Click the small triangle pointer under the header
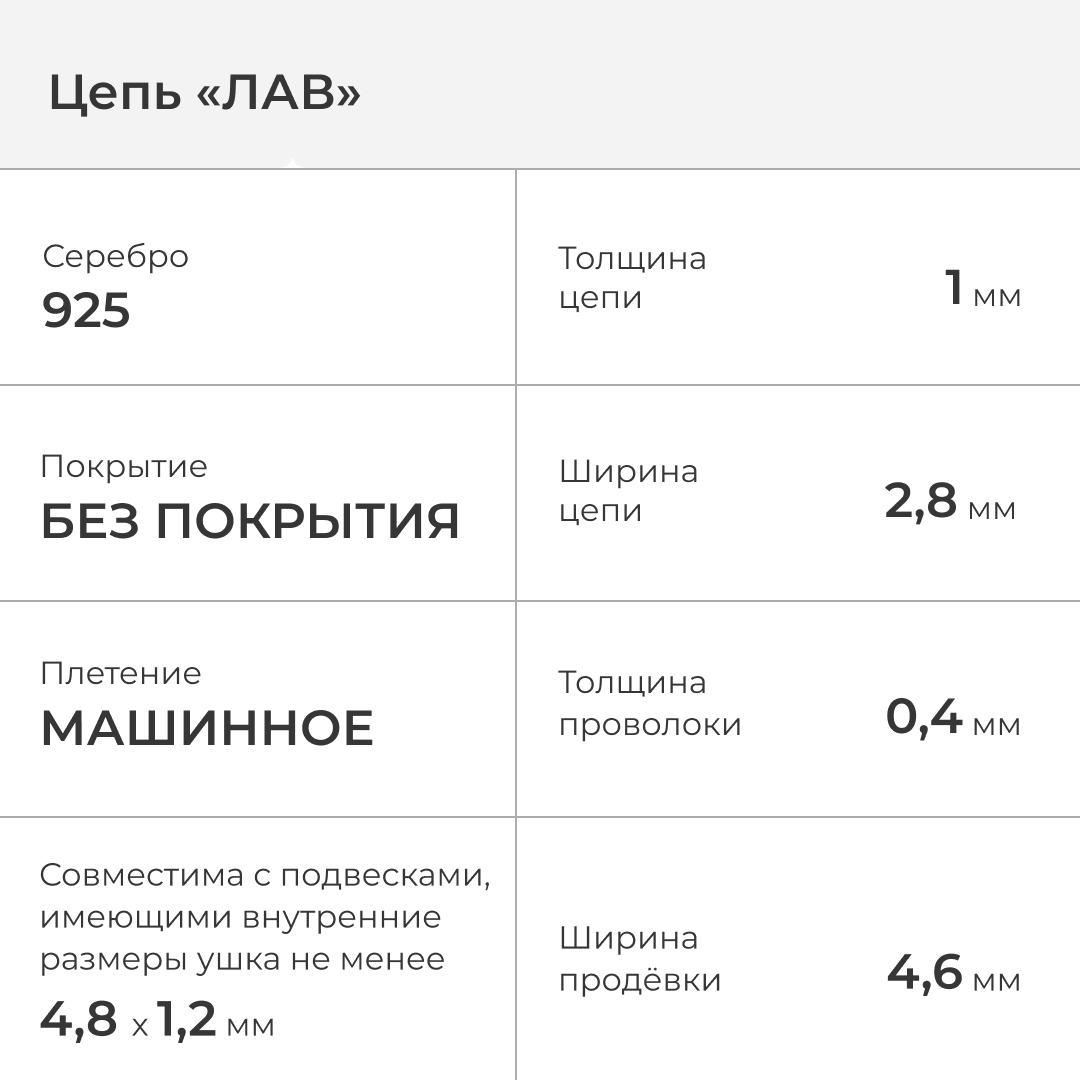The image size is (1080, 1080). 291,164
